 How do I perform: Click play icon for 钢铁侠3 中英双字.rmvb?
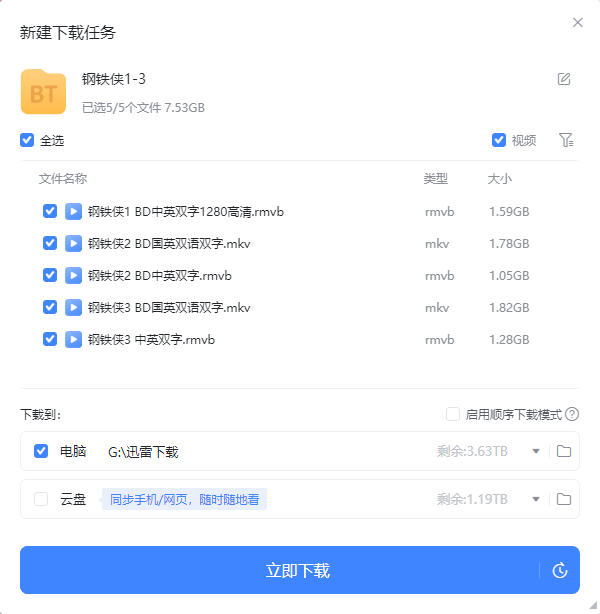73,340
